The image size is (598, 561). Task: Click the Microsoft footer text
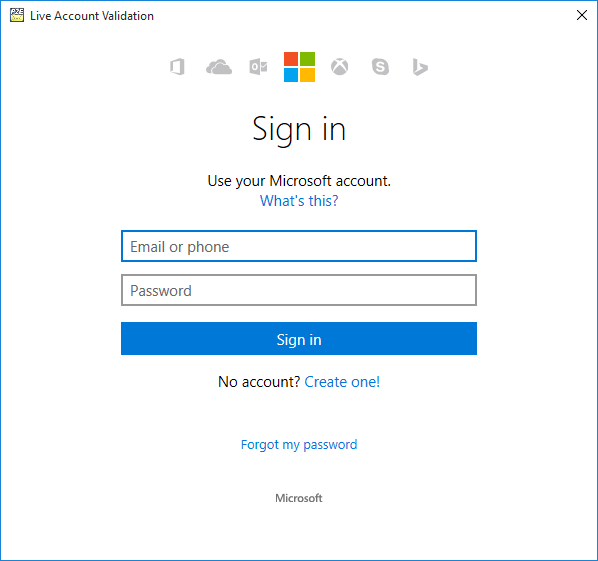(x=299, y=498)
